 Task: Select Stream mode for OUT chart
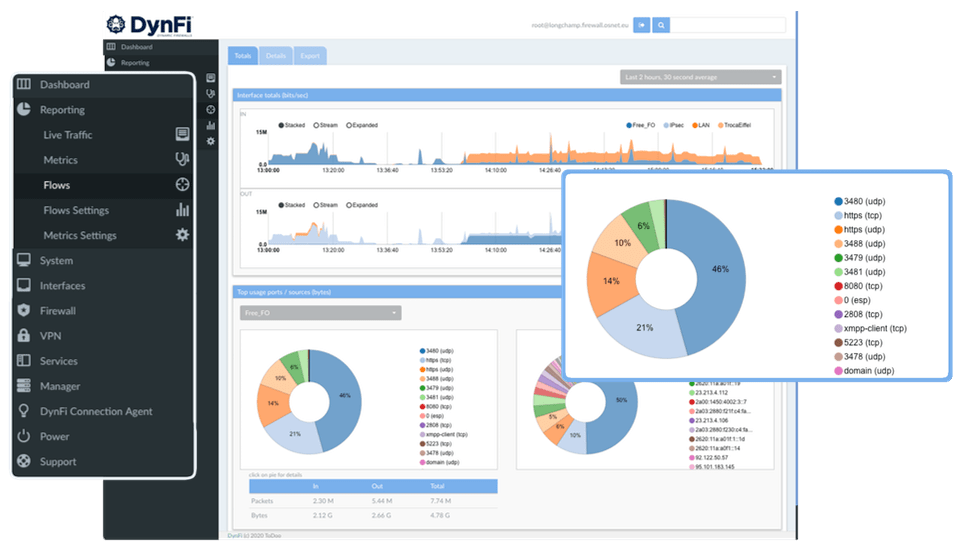(326, 205)
